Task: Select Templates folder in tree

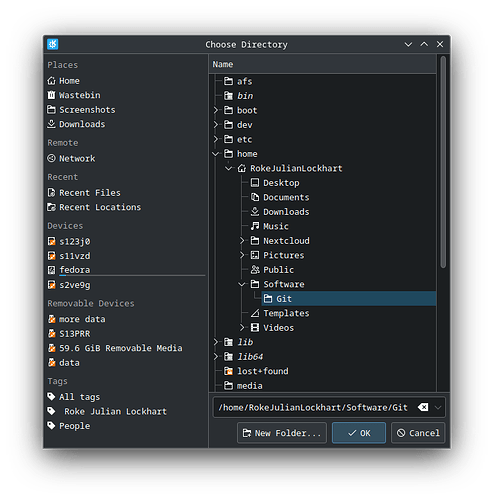Action: pos(280,313)
